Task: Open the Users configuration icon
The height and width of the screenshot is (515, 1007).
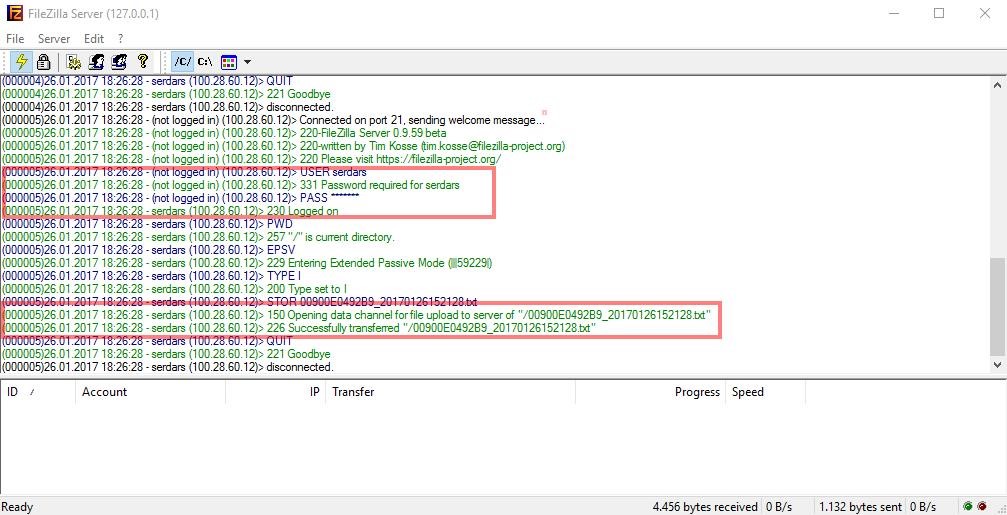Action: pyautogui.click(x=97, y=62)
